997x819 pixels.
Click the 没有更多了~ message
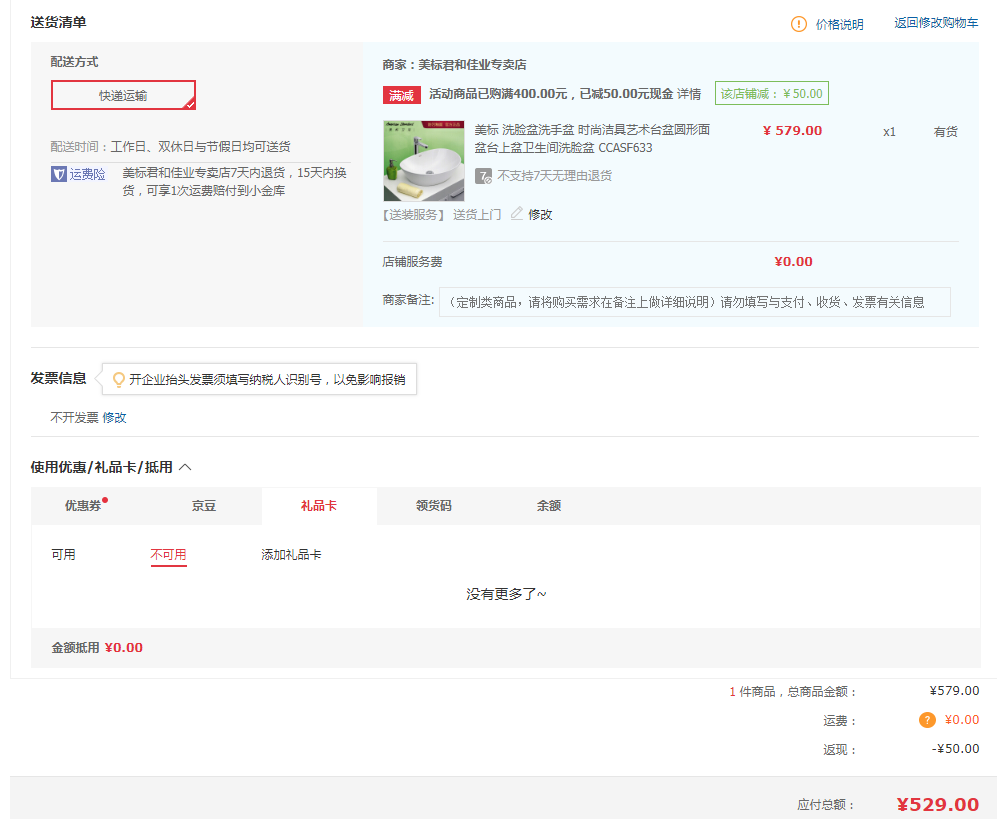[x=506, y=594]
